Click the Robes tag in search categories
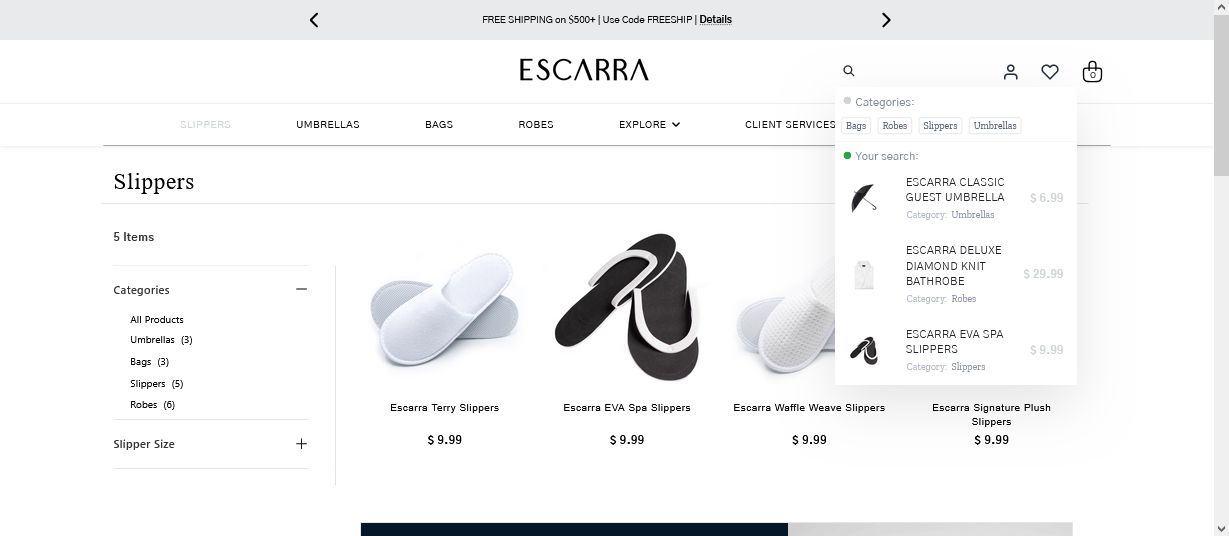The height and width of the screenshot is (536, 1229). click(895, 126)
